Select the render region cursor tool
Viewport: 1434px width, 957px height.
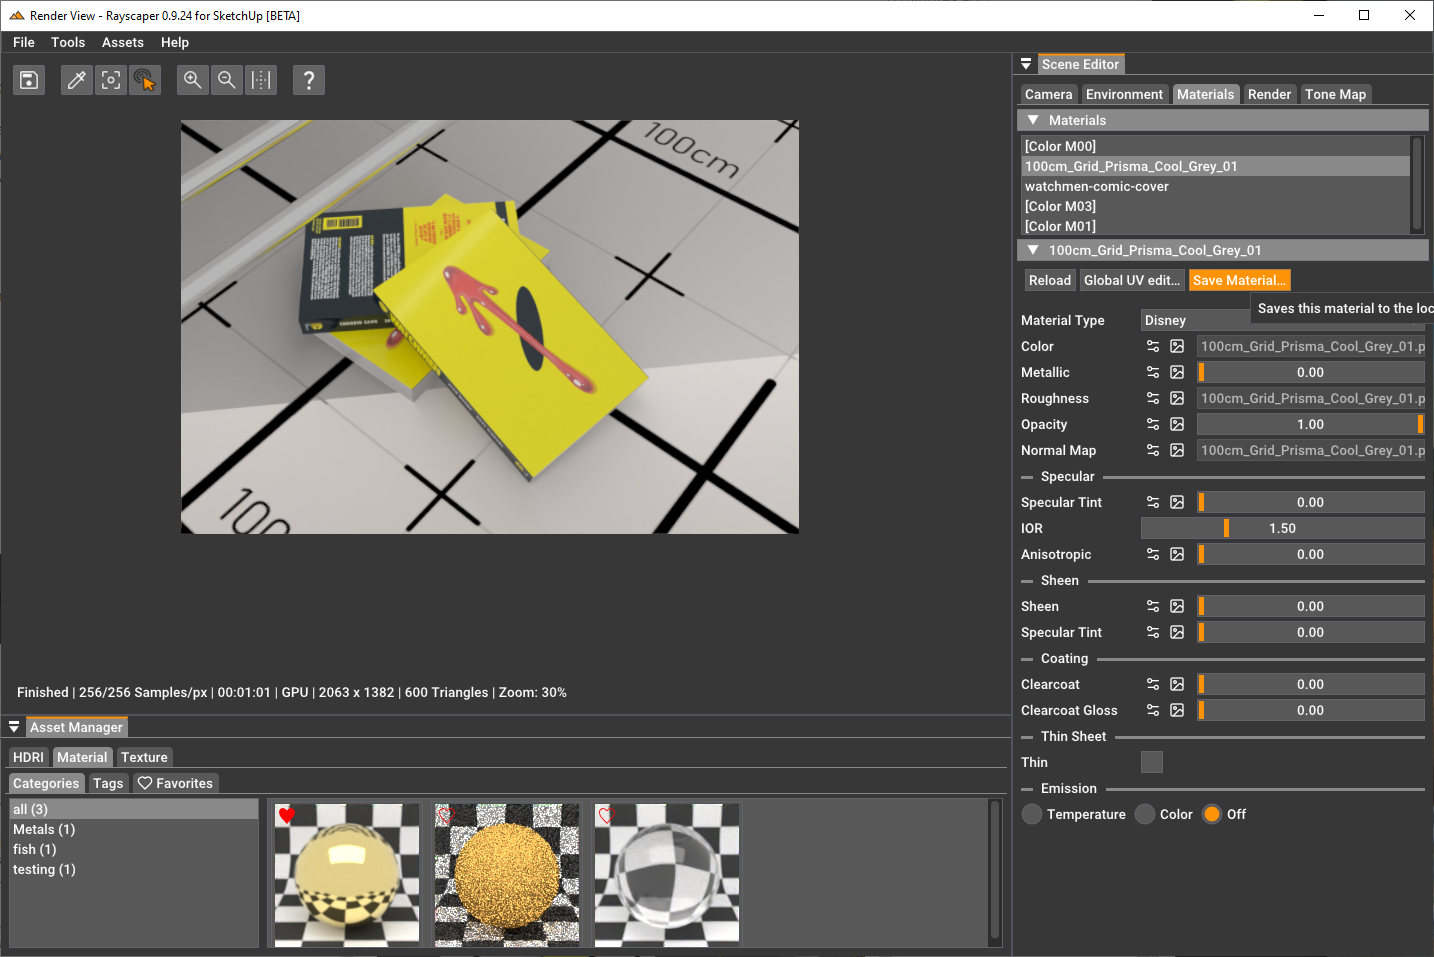(145, 80)
